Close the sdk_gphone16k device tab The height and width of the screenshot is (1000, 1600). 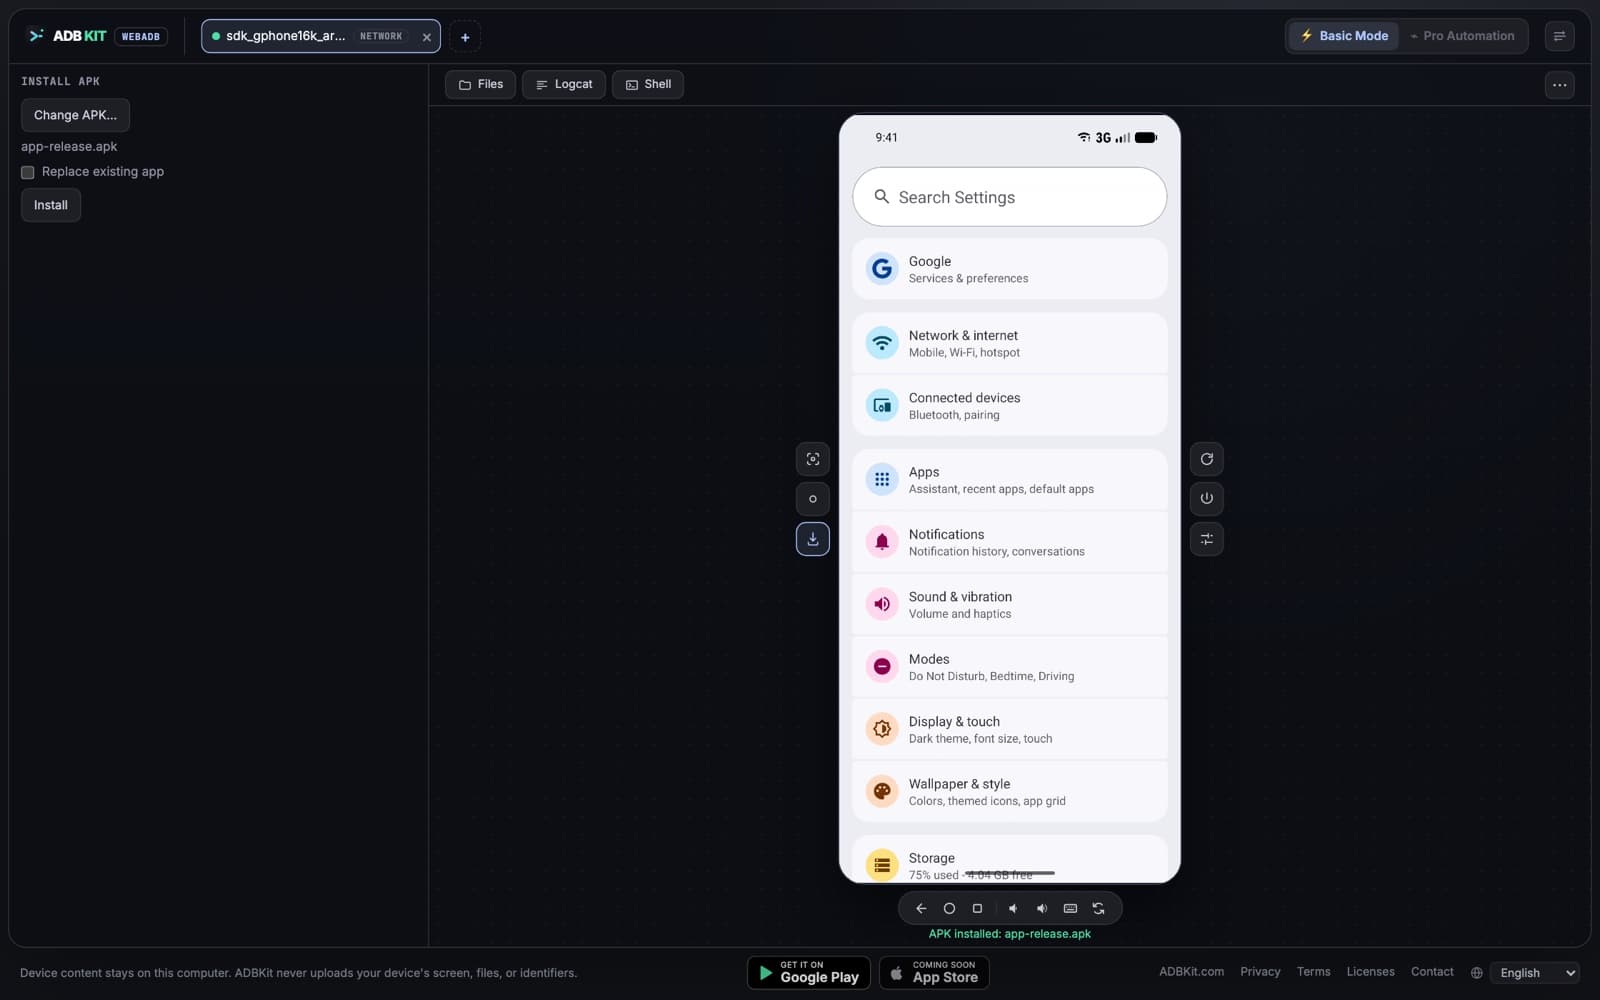point(427,37)
